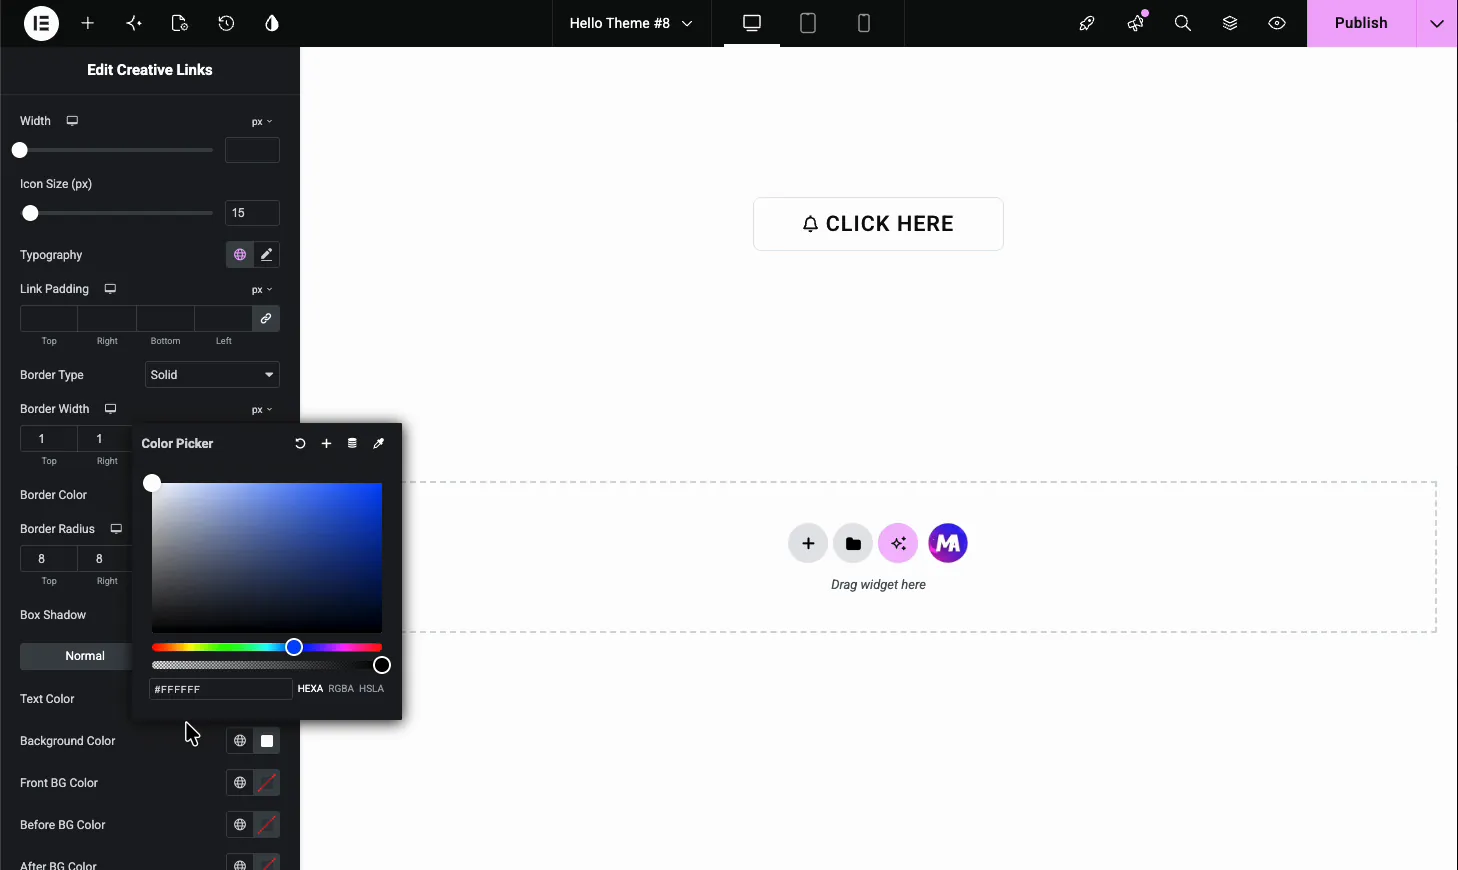
Task: Change the Width unit px dropdown
Action: pyautogui.click(x=262, y=122)
